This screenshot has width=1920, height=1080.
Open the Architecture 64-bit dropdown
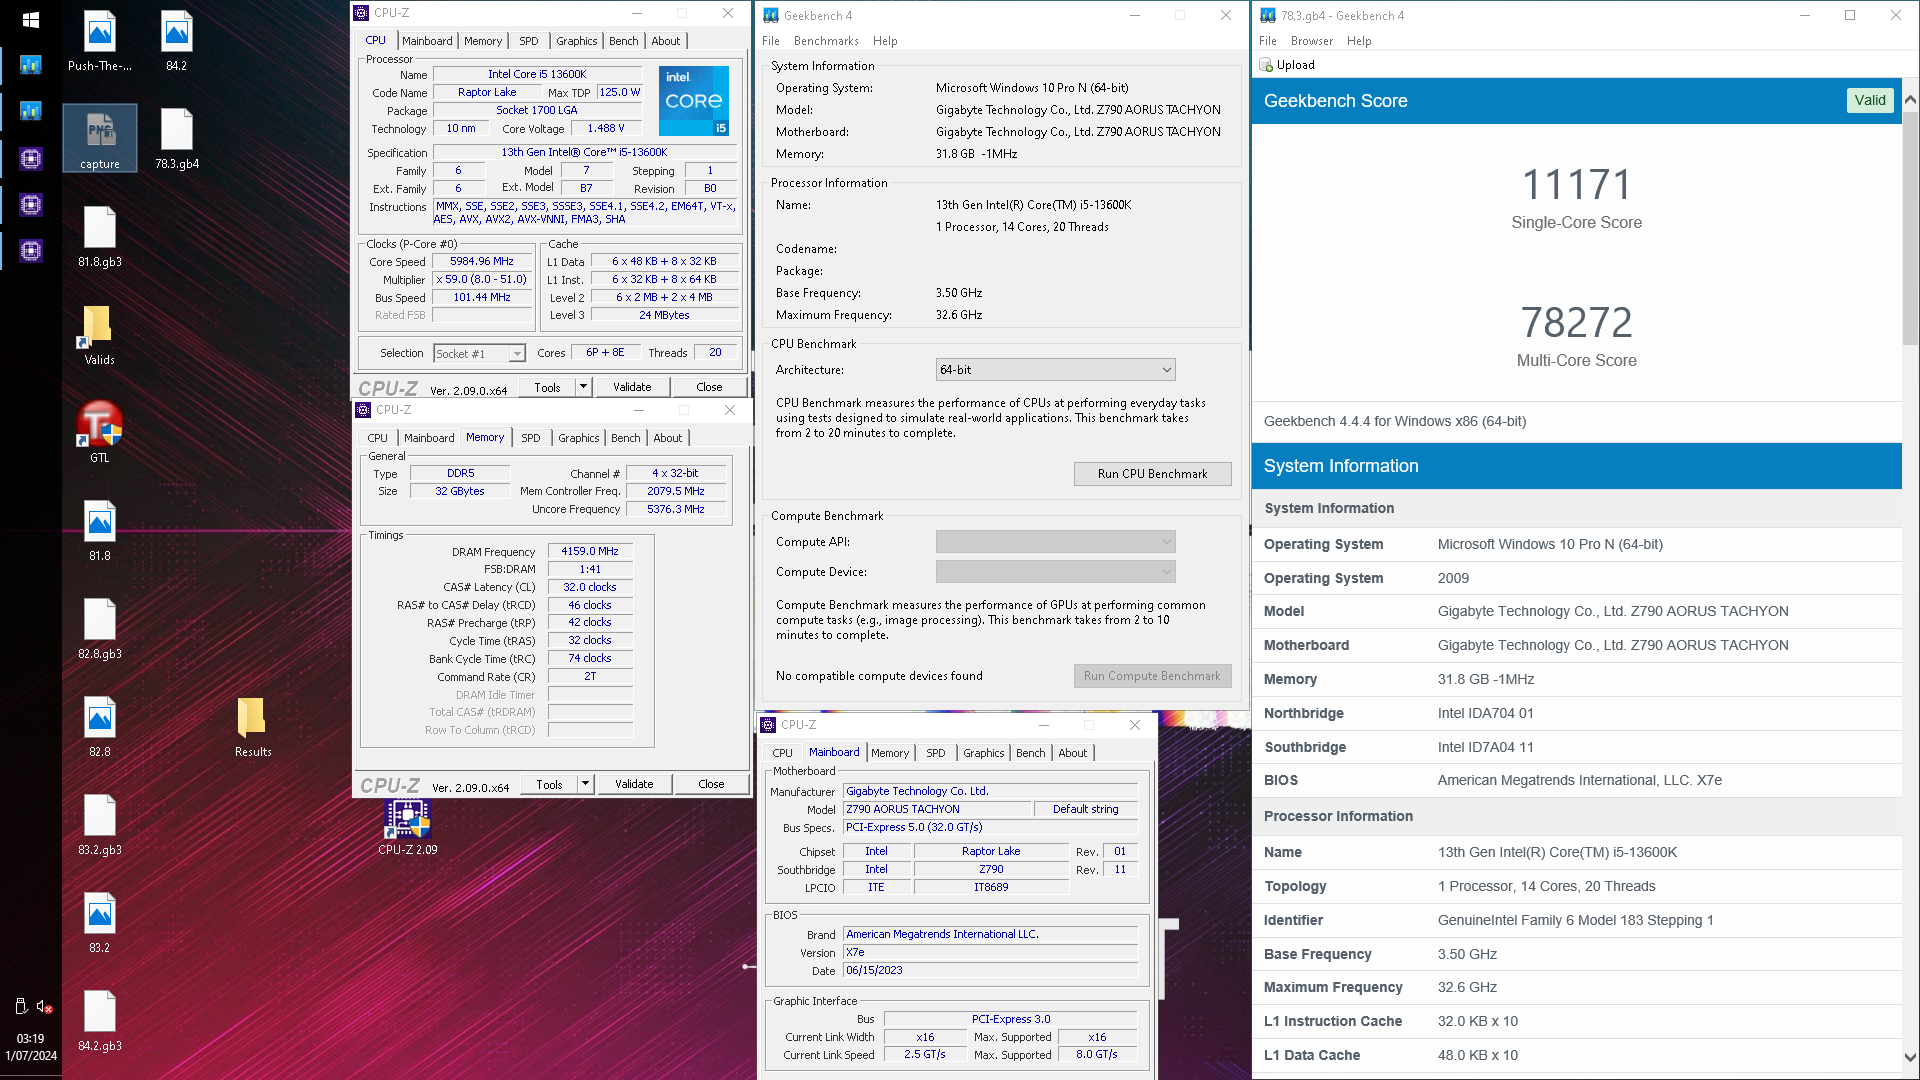tap(1055, 370)
